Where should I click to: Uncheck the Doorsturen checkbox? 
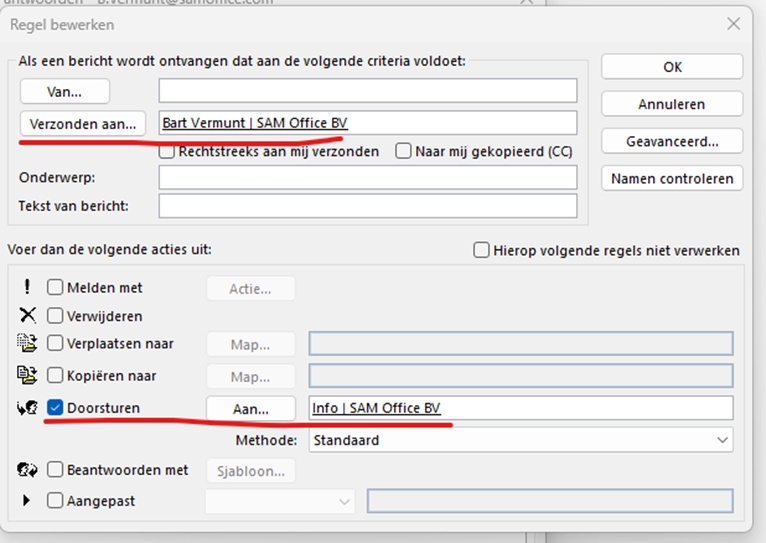click(56, 408)
